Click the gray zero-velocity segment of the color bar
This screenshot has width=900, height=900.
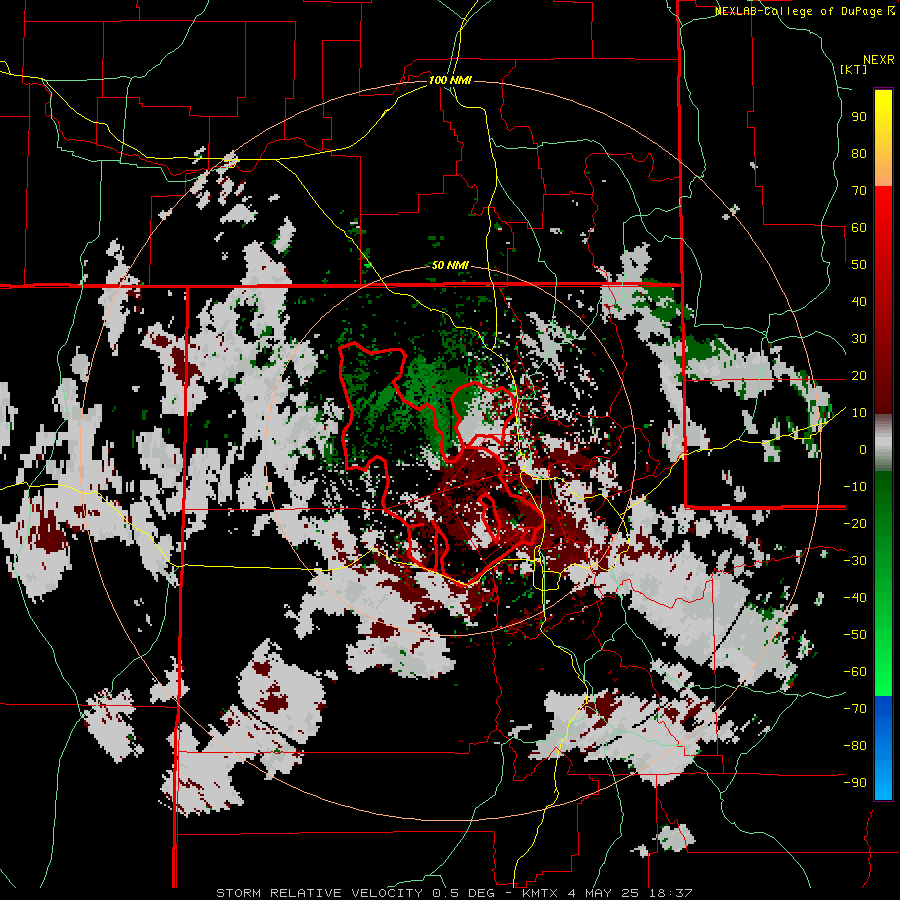[883, 443]
